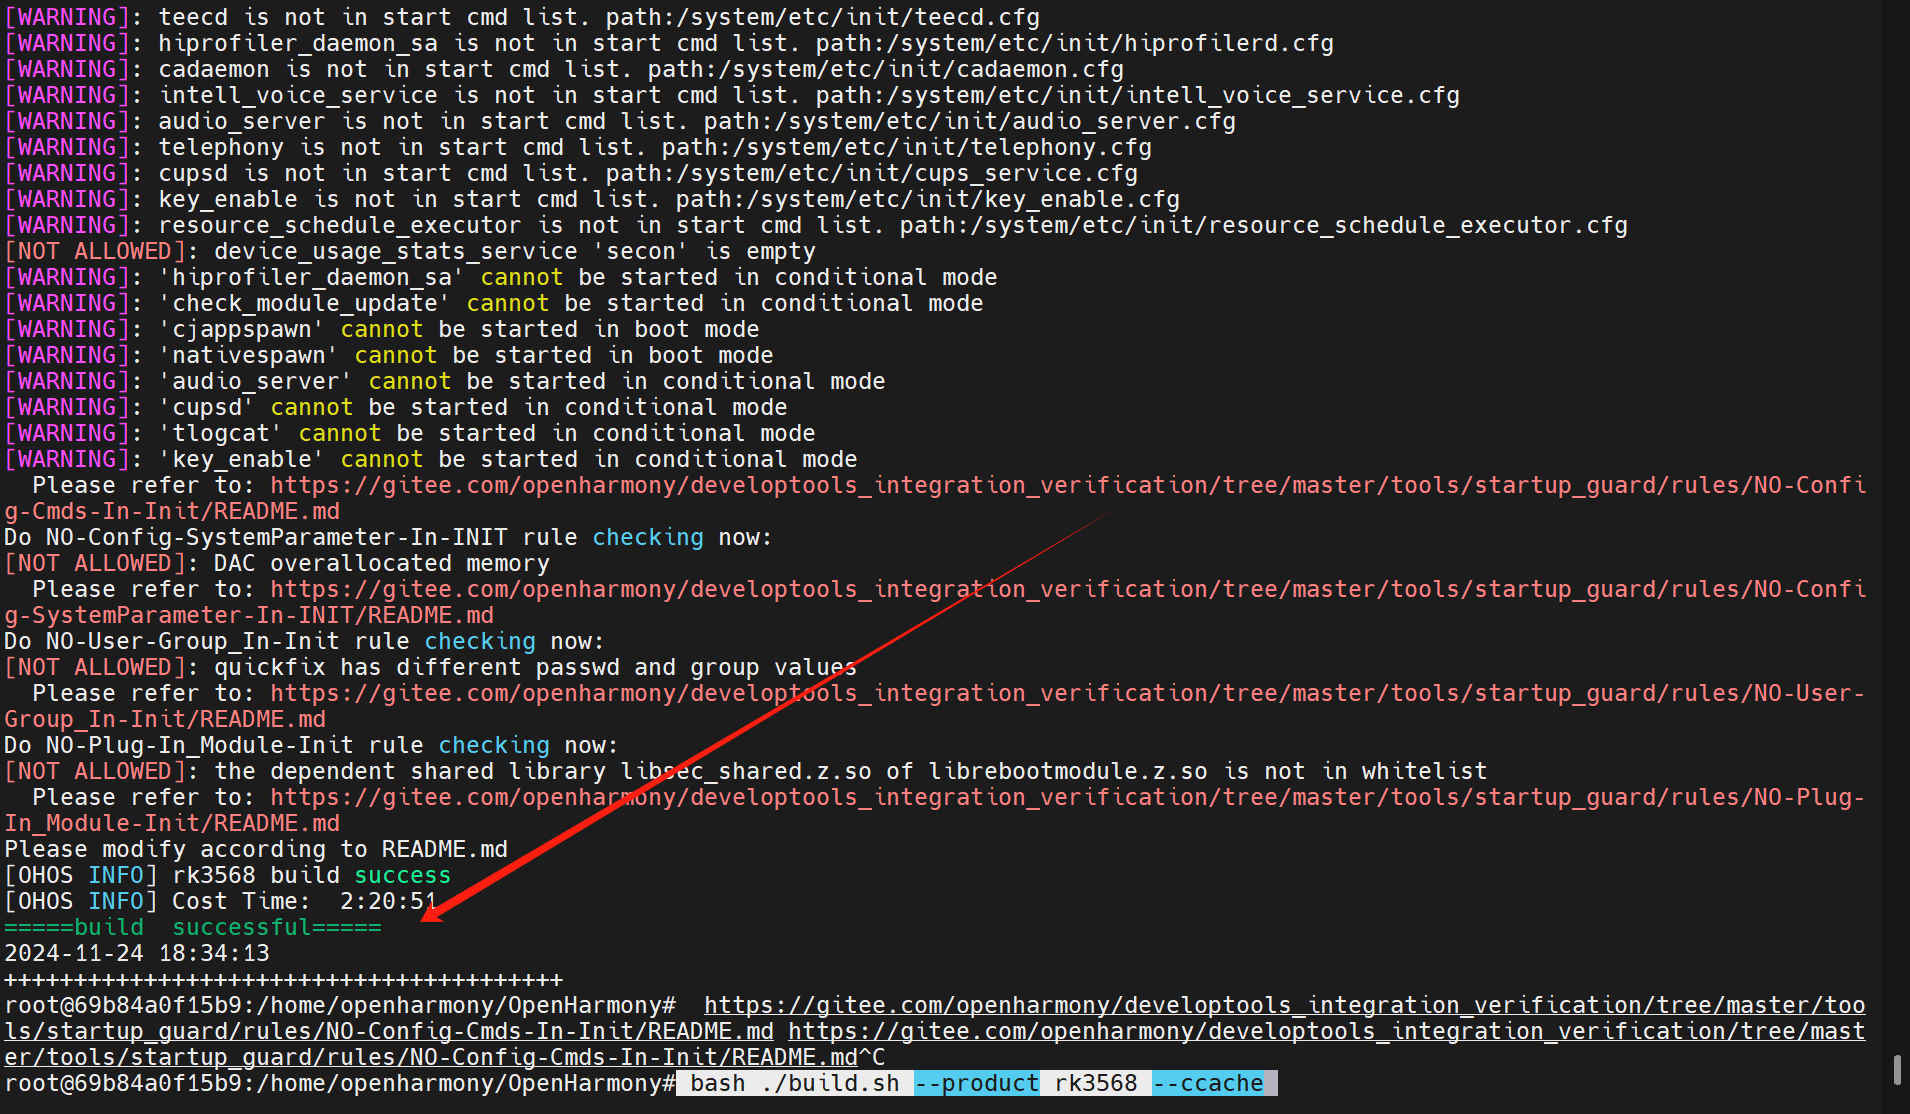Click the cadaemon.cfg warning line

564,70
